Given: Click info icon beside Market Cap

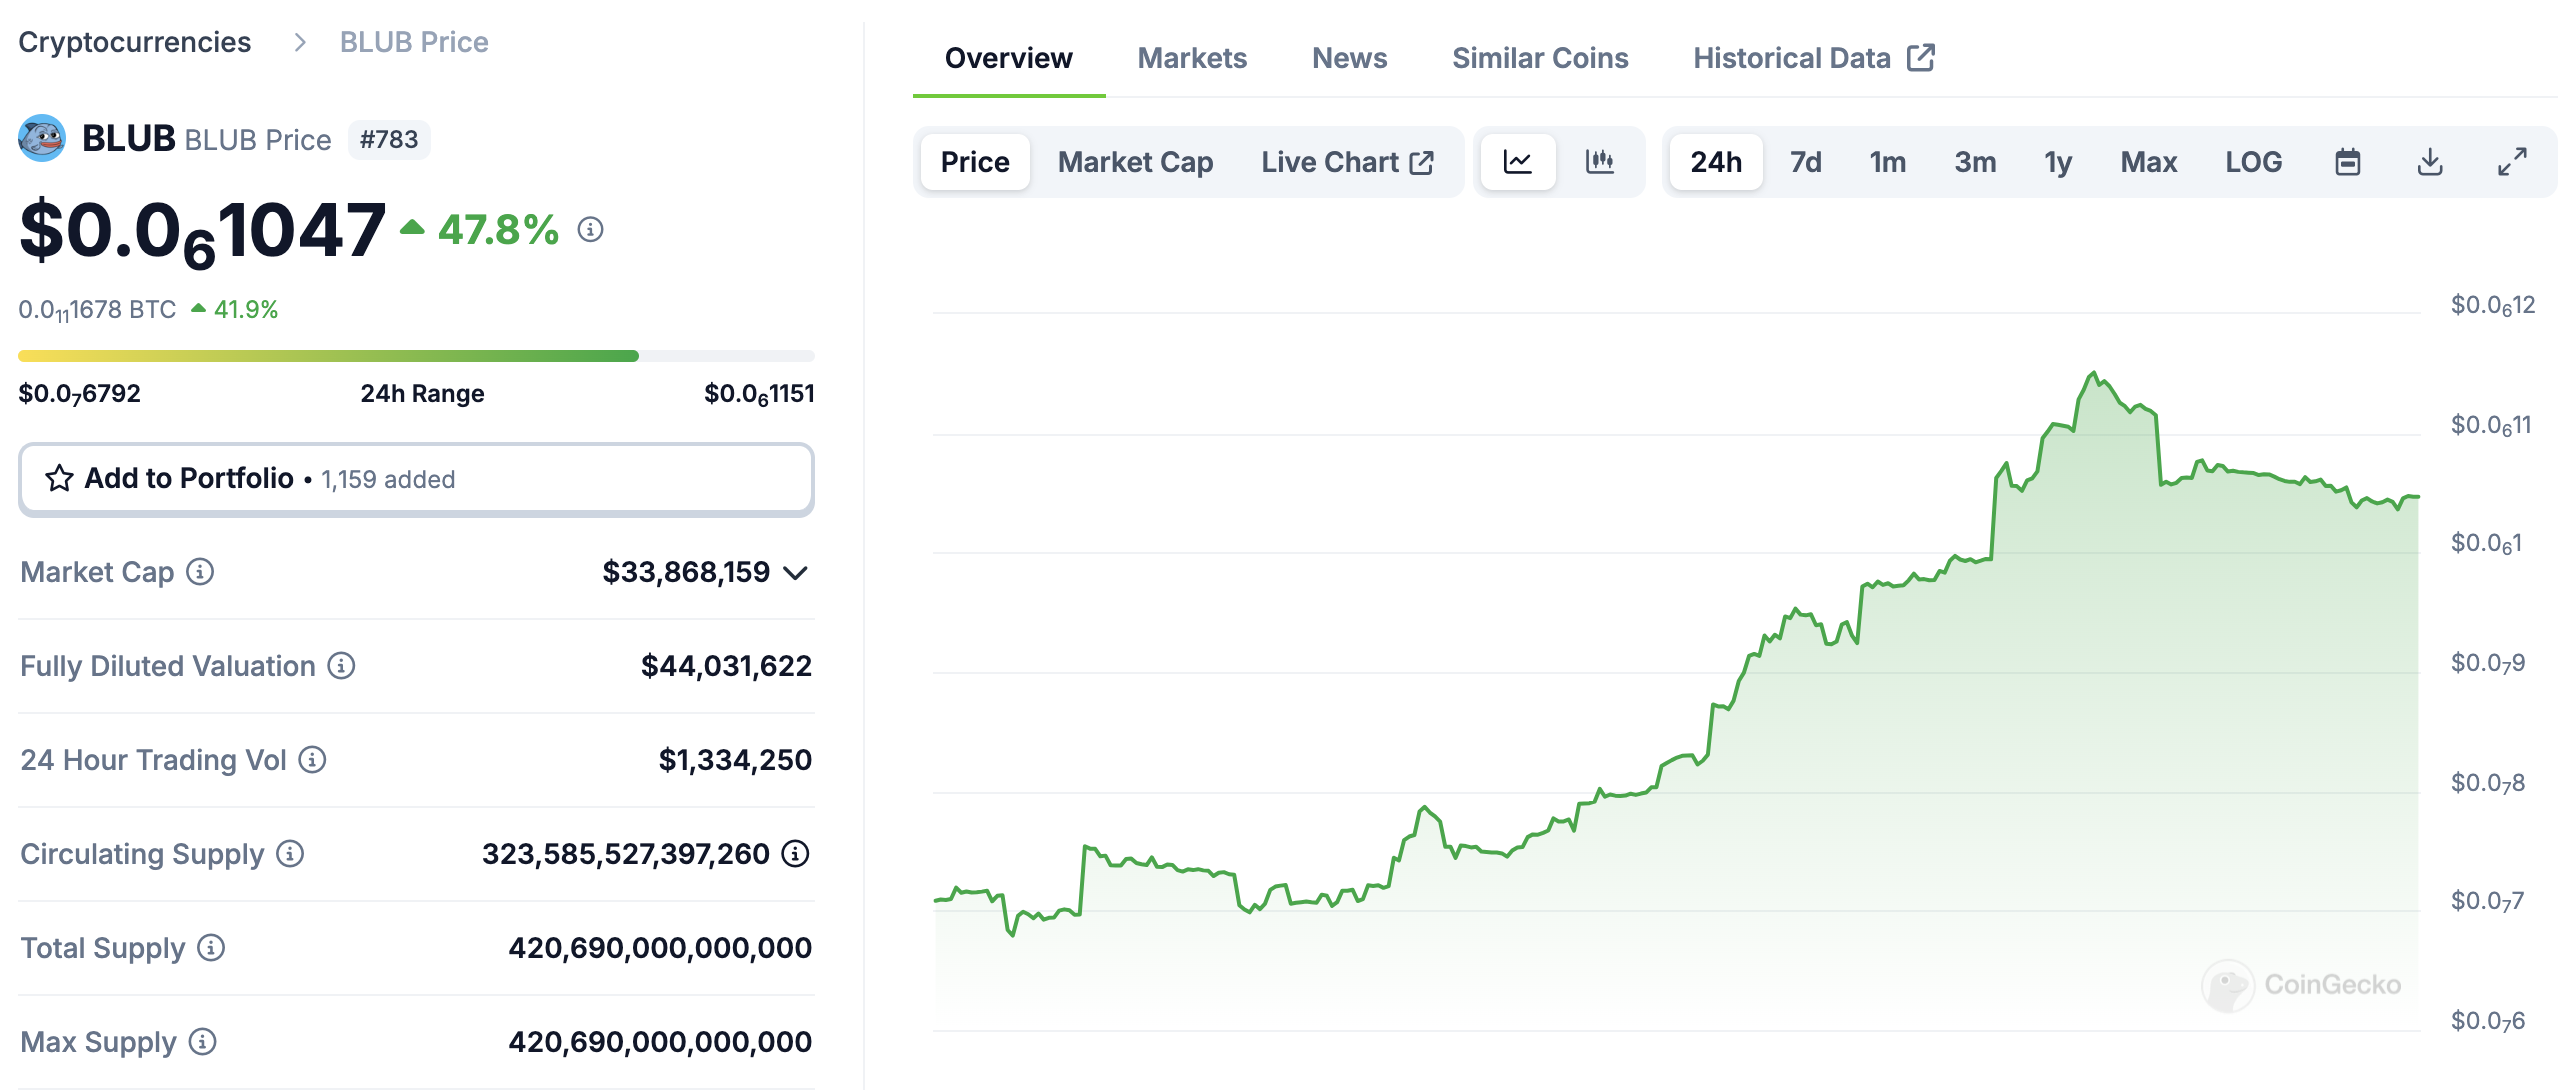Looking at the screenshot, I should coord(201,572).
